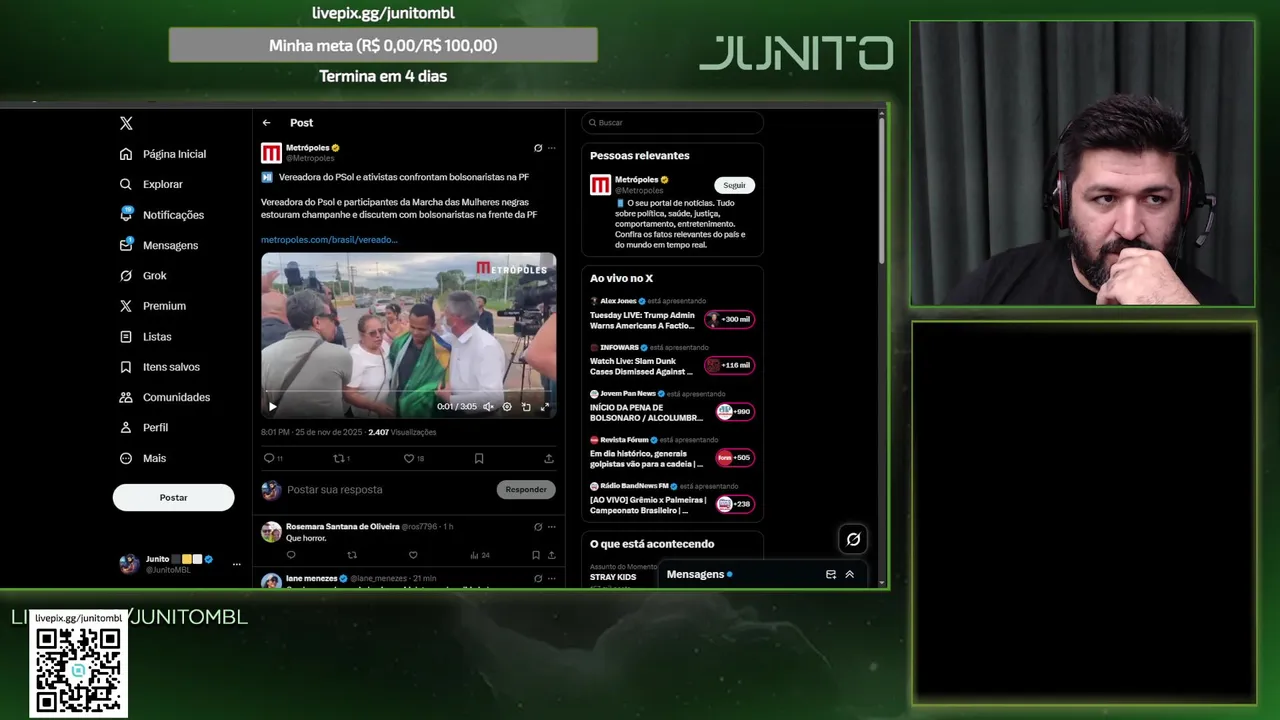This screenshot has height=720, width=1280.
Task: Open Comunidades people icon
Action: (x=126, y=397)
